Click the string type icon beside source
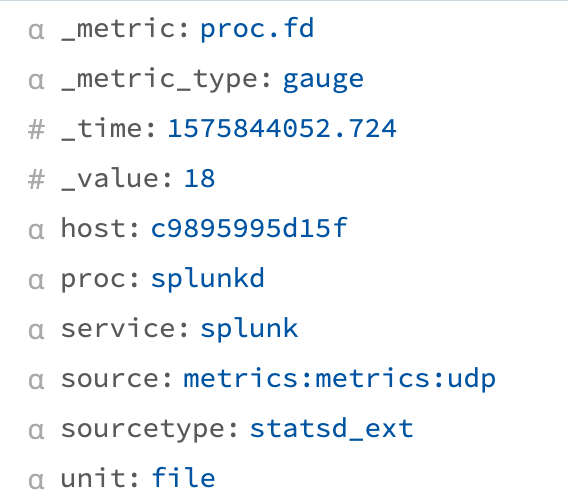This screenshot has width=568, height=504. pos(36,381)
